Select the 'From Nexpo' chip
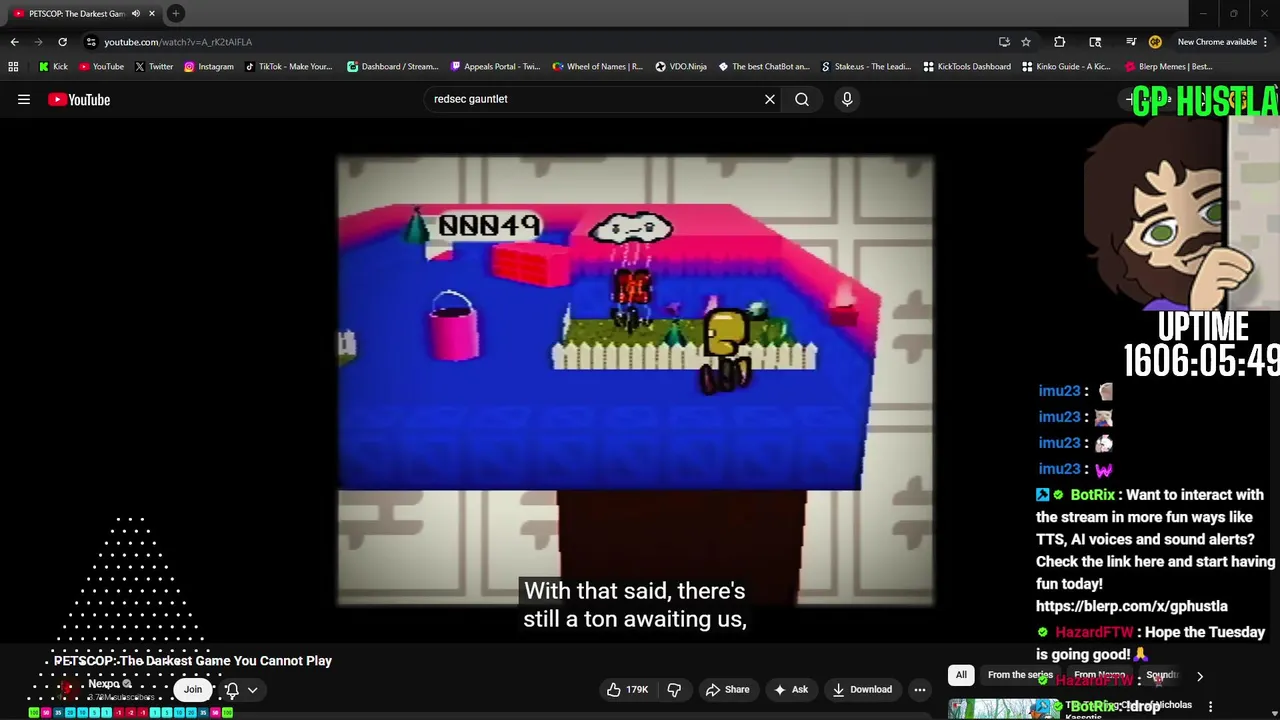This screenshot has height=720, width=1280. [1100, 675]
